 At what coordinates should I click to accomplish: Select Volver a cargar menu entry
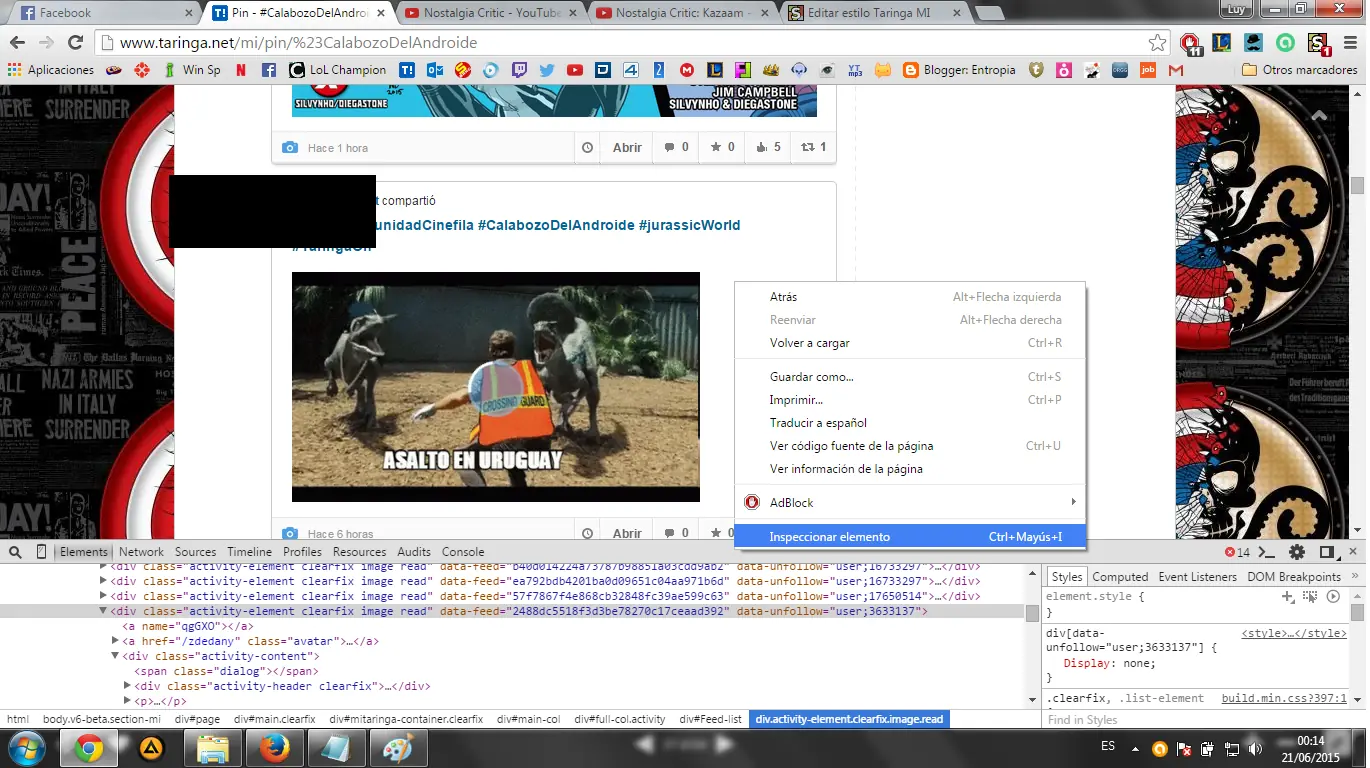[x=910, y=343]
